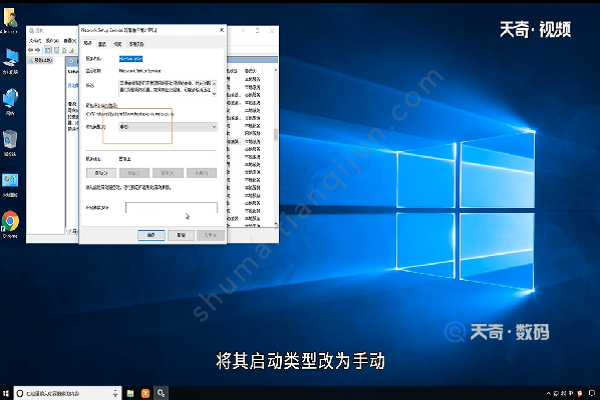Open the File menu in Services window

(35, 41)
